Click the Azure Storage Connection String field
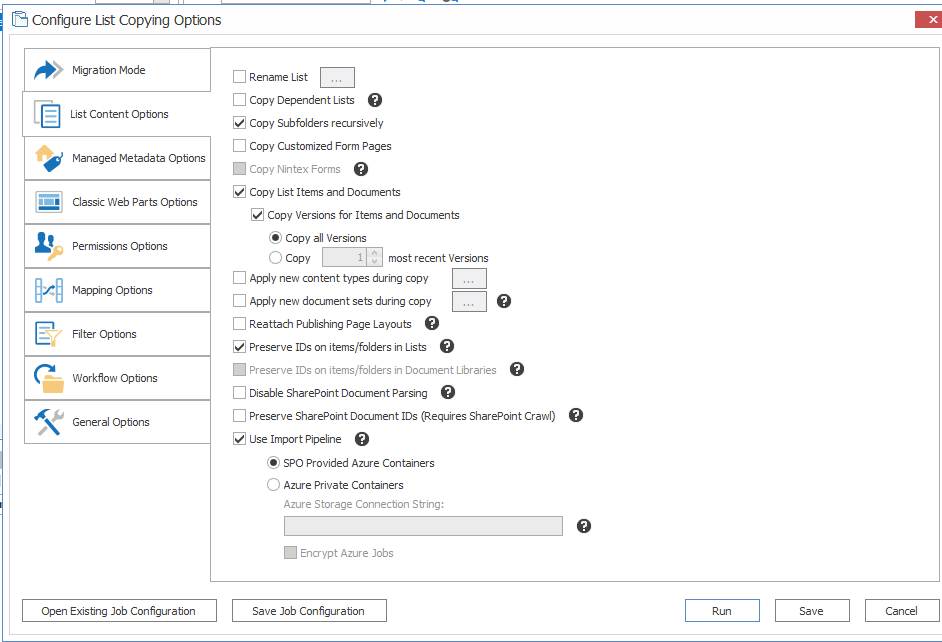This screenshot has height=642, width=942. coord(422,525)
